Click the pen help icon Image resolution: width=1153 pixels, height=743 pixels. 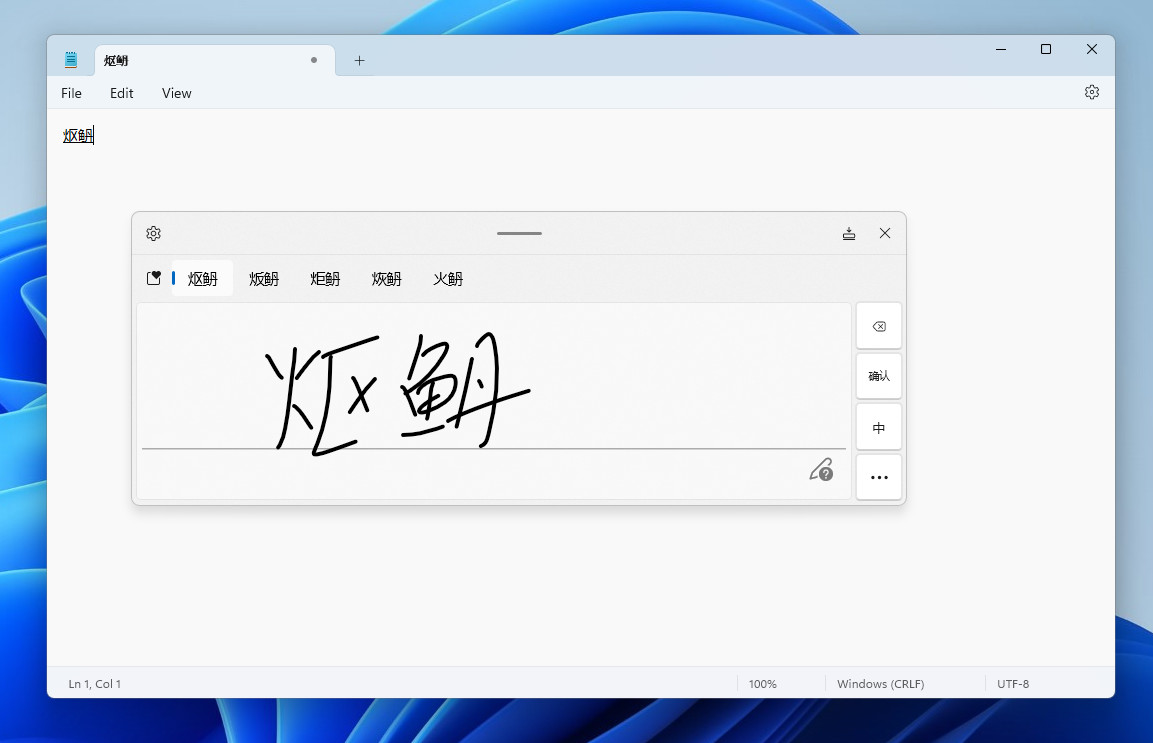(x=821, y=470)
